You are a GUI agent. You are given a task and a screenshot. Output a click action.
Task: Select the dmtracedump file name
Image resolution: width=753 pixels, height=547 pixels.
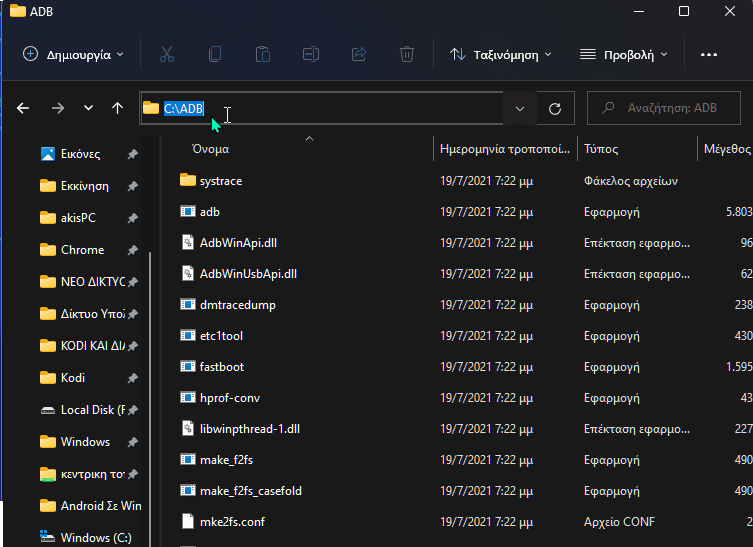tap(238, 305)
